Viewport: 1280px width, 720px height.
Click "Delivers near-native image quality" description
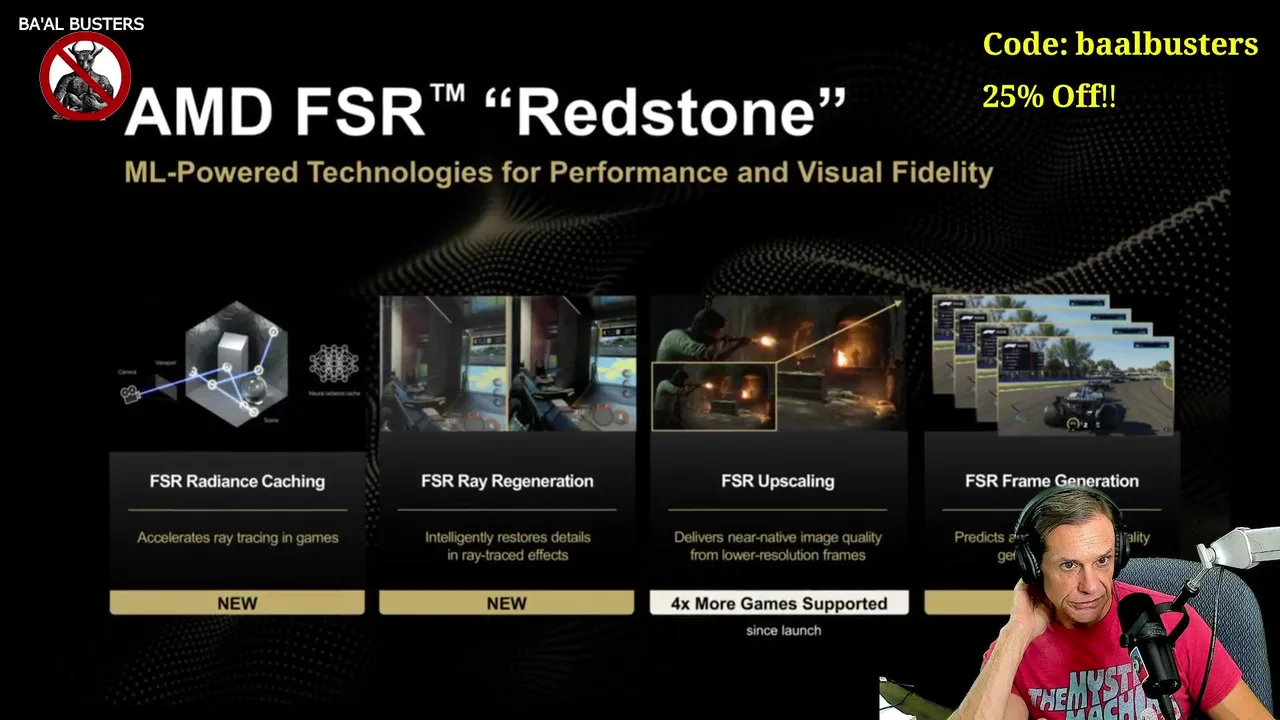pos(778,546)
